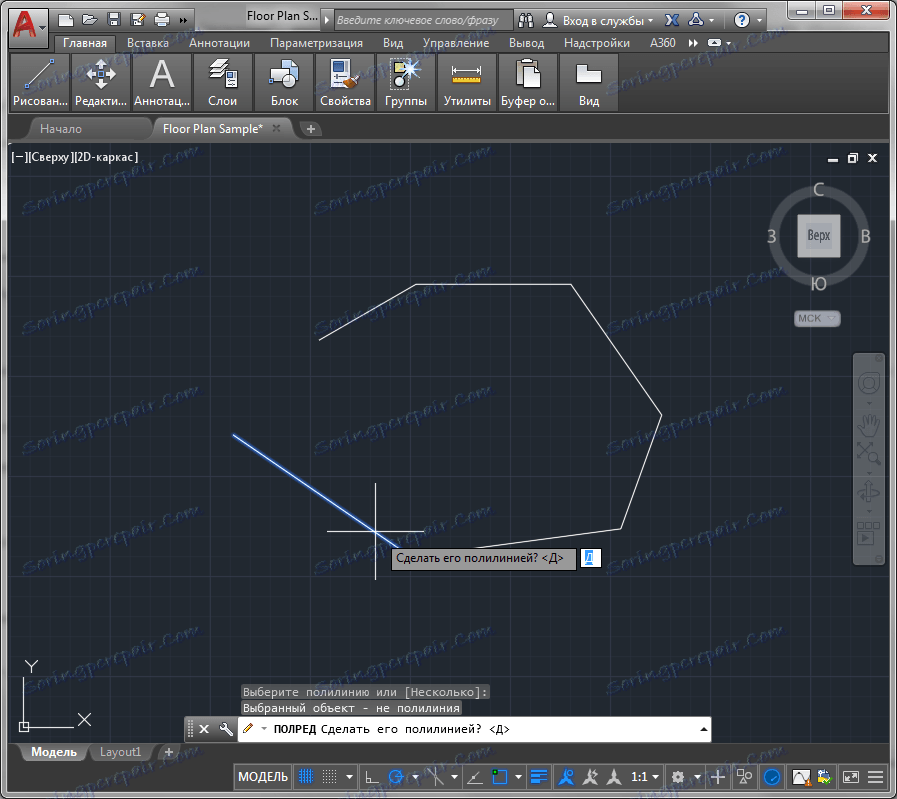Click the keyword search input field
The height and width of the screenshot is (799, 897).
click(423, 19)
